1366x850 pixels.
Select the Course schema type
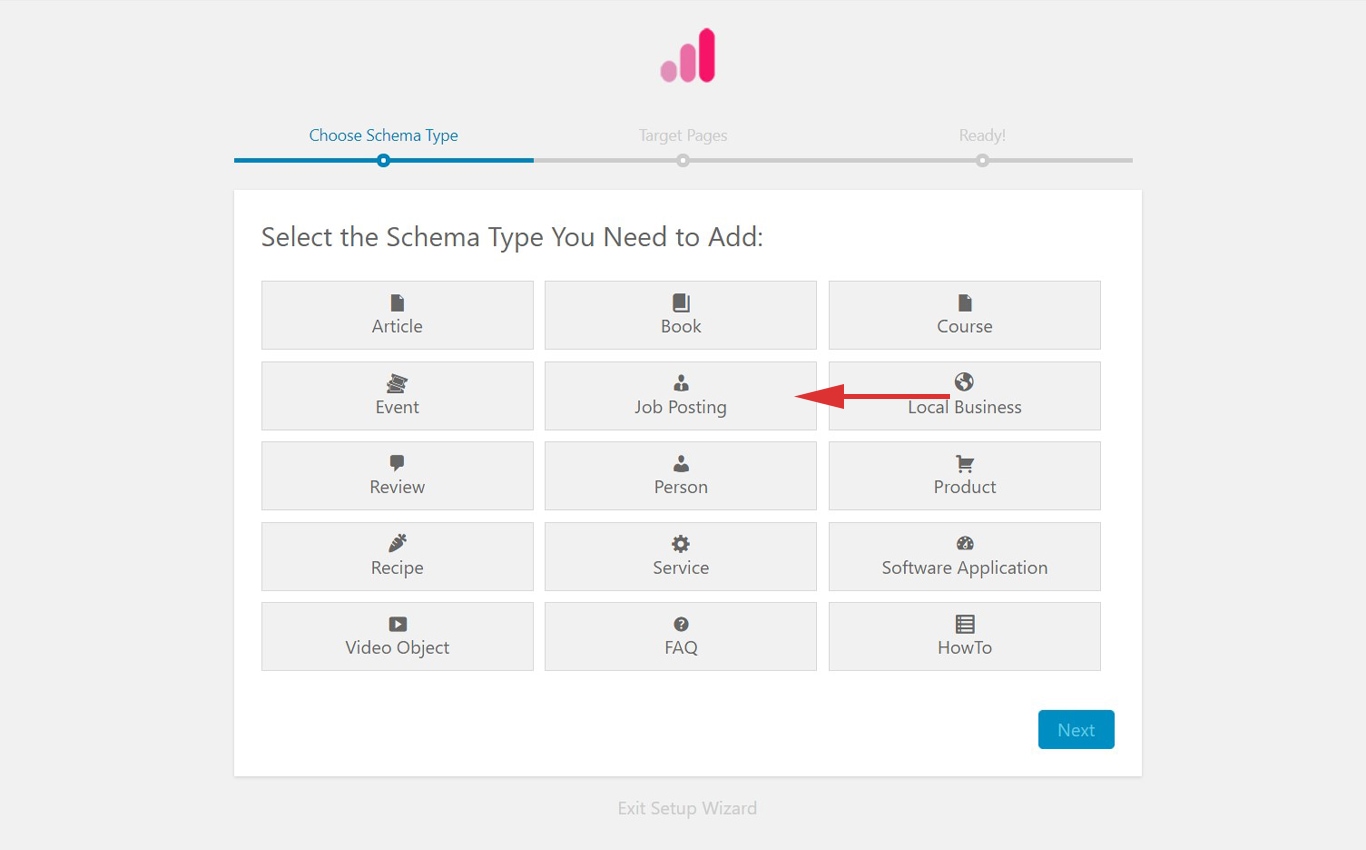tap(964, 315)
